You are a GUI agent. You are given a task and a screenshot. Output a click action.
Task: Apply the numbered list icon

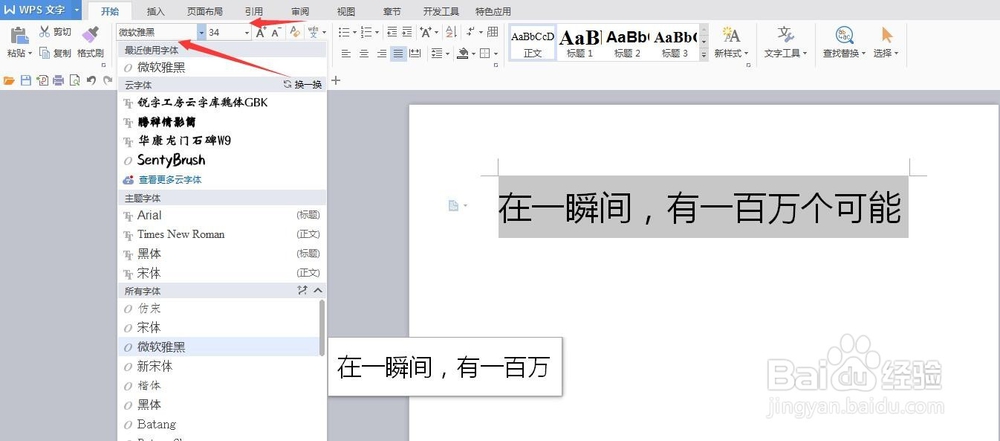click(x=365, y=32)
